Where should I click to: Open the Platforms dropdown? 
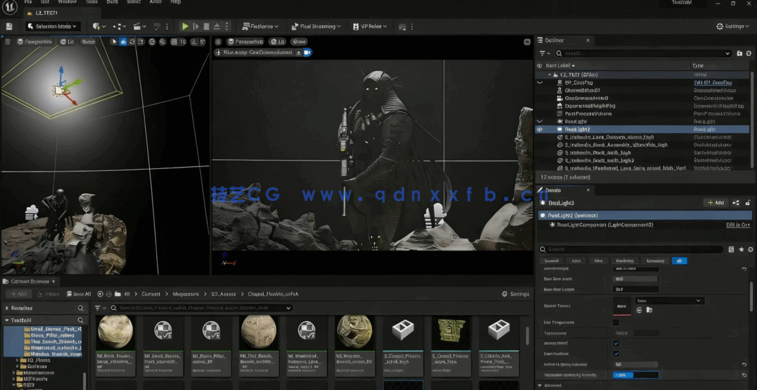coord(261,27)
